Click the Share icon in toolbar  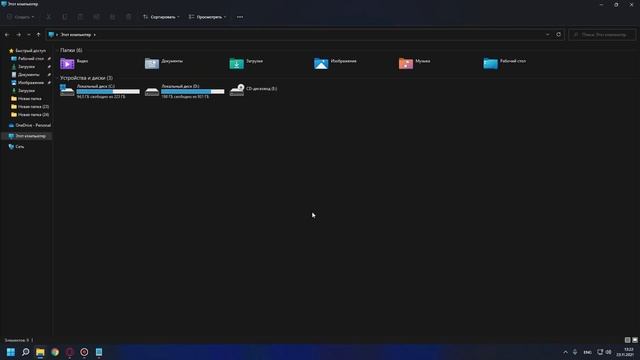[112, 17]
